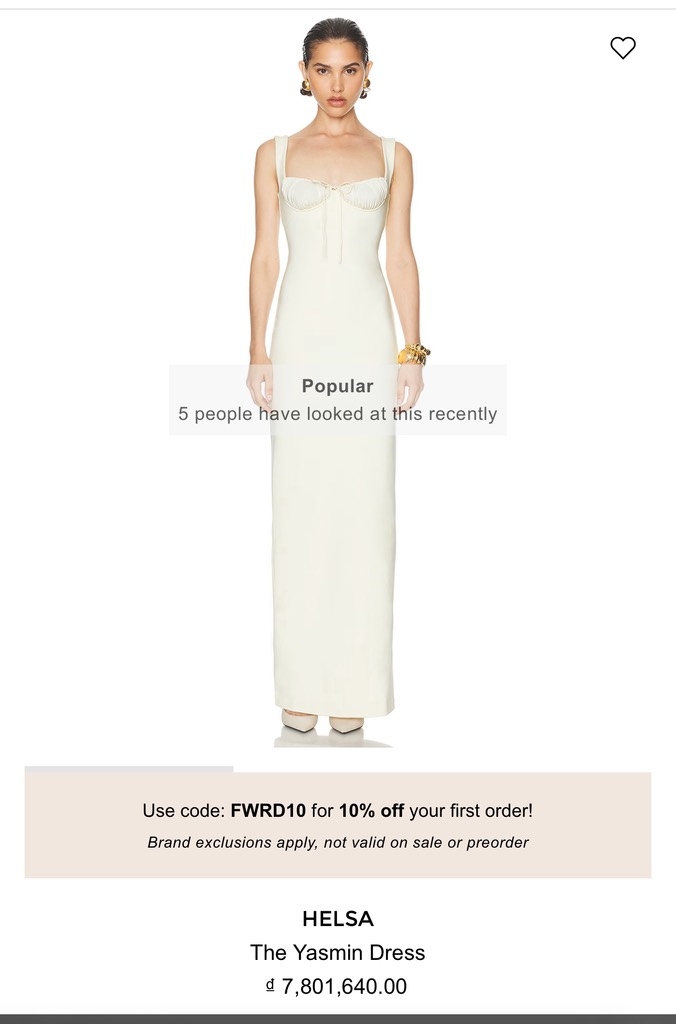The width and height of the screenshot is (676, 1024).
Task: Click the model's gold earring
Action: (x=306, y=87)
